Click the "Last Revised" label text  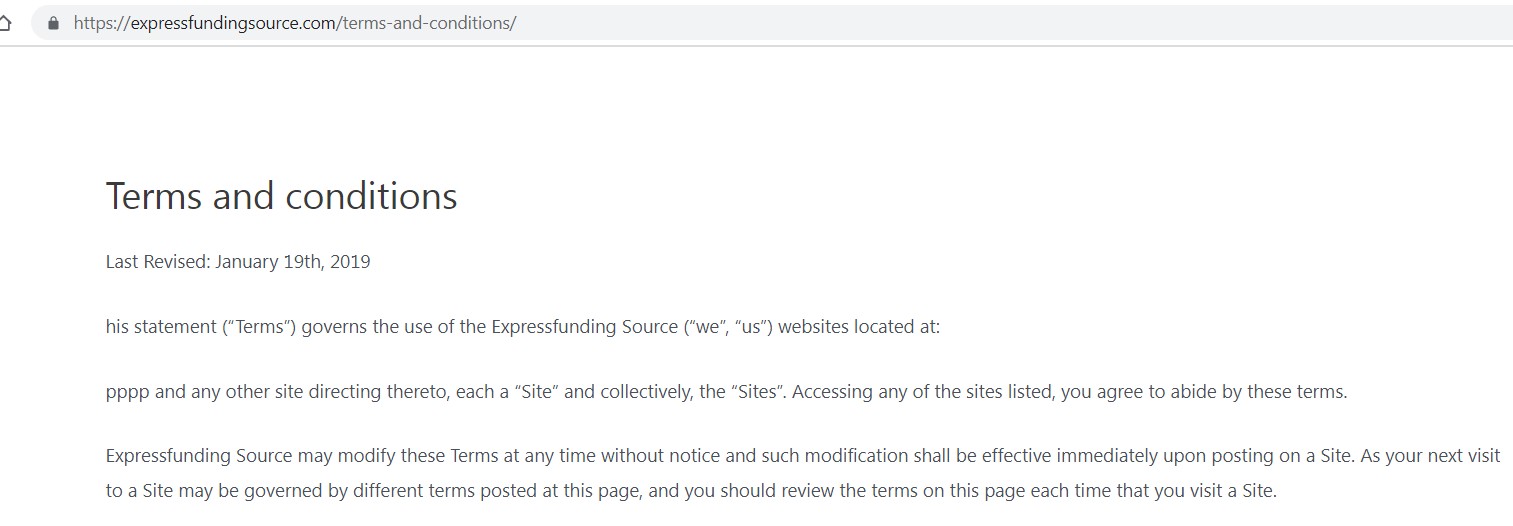pos(158,262)
